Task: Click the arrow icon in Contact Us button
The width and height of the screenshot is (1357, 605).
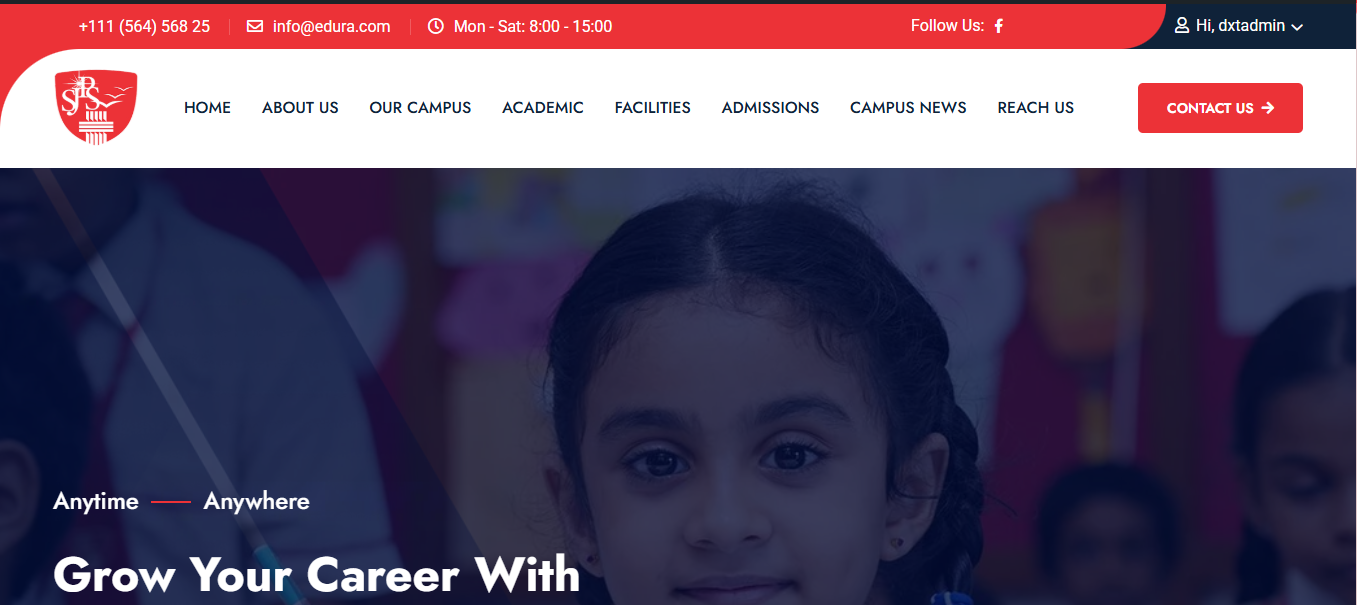Action: point(1268,108)
